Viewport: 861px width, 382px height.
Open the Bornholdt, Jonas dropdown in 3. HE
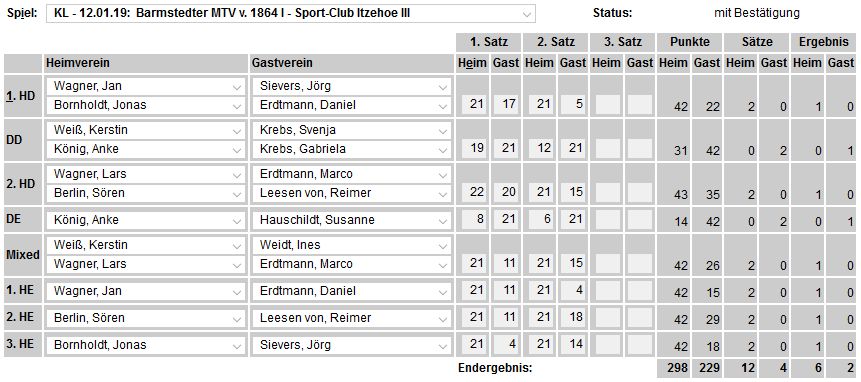pyautogui.click(x=146, y=345)
